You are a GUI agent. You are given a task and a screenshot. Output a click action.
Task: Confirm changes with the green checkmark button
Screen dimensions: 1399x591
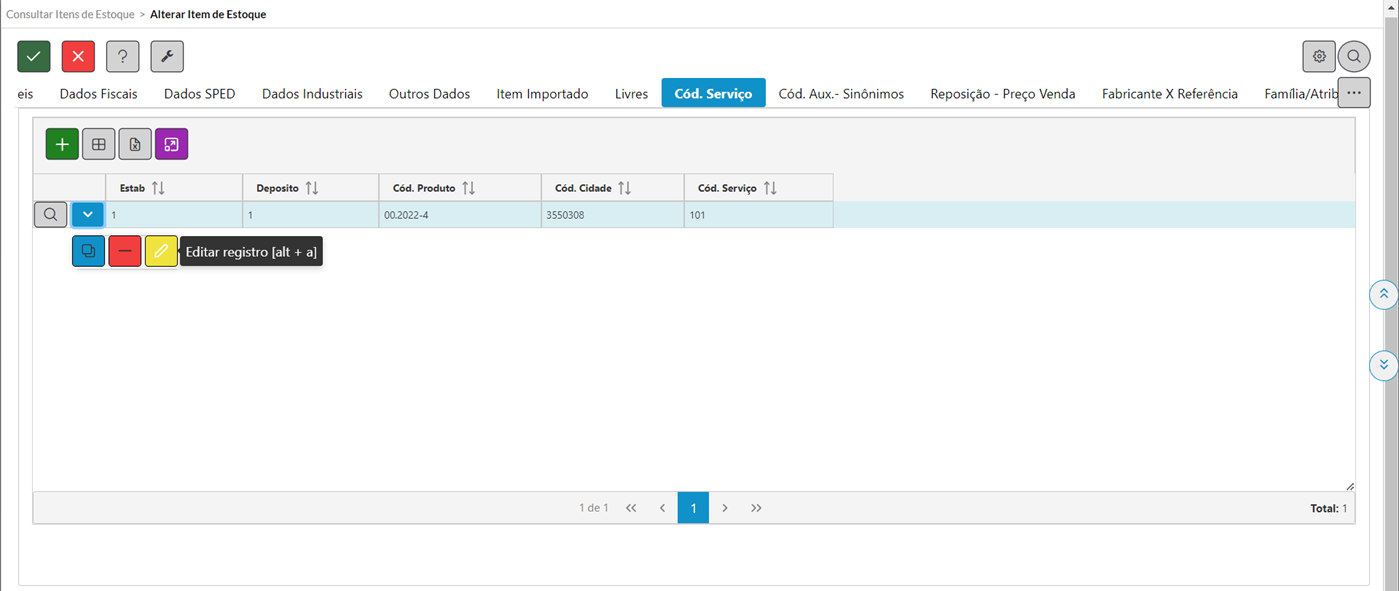point(34,56)
